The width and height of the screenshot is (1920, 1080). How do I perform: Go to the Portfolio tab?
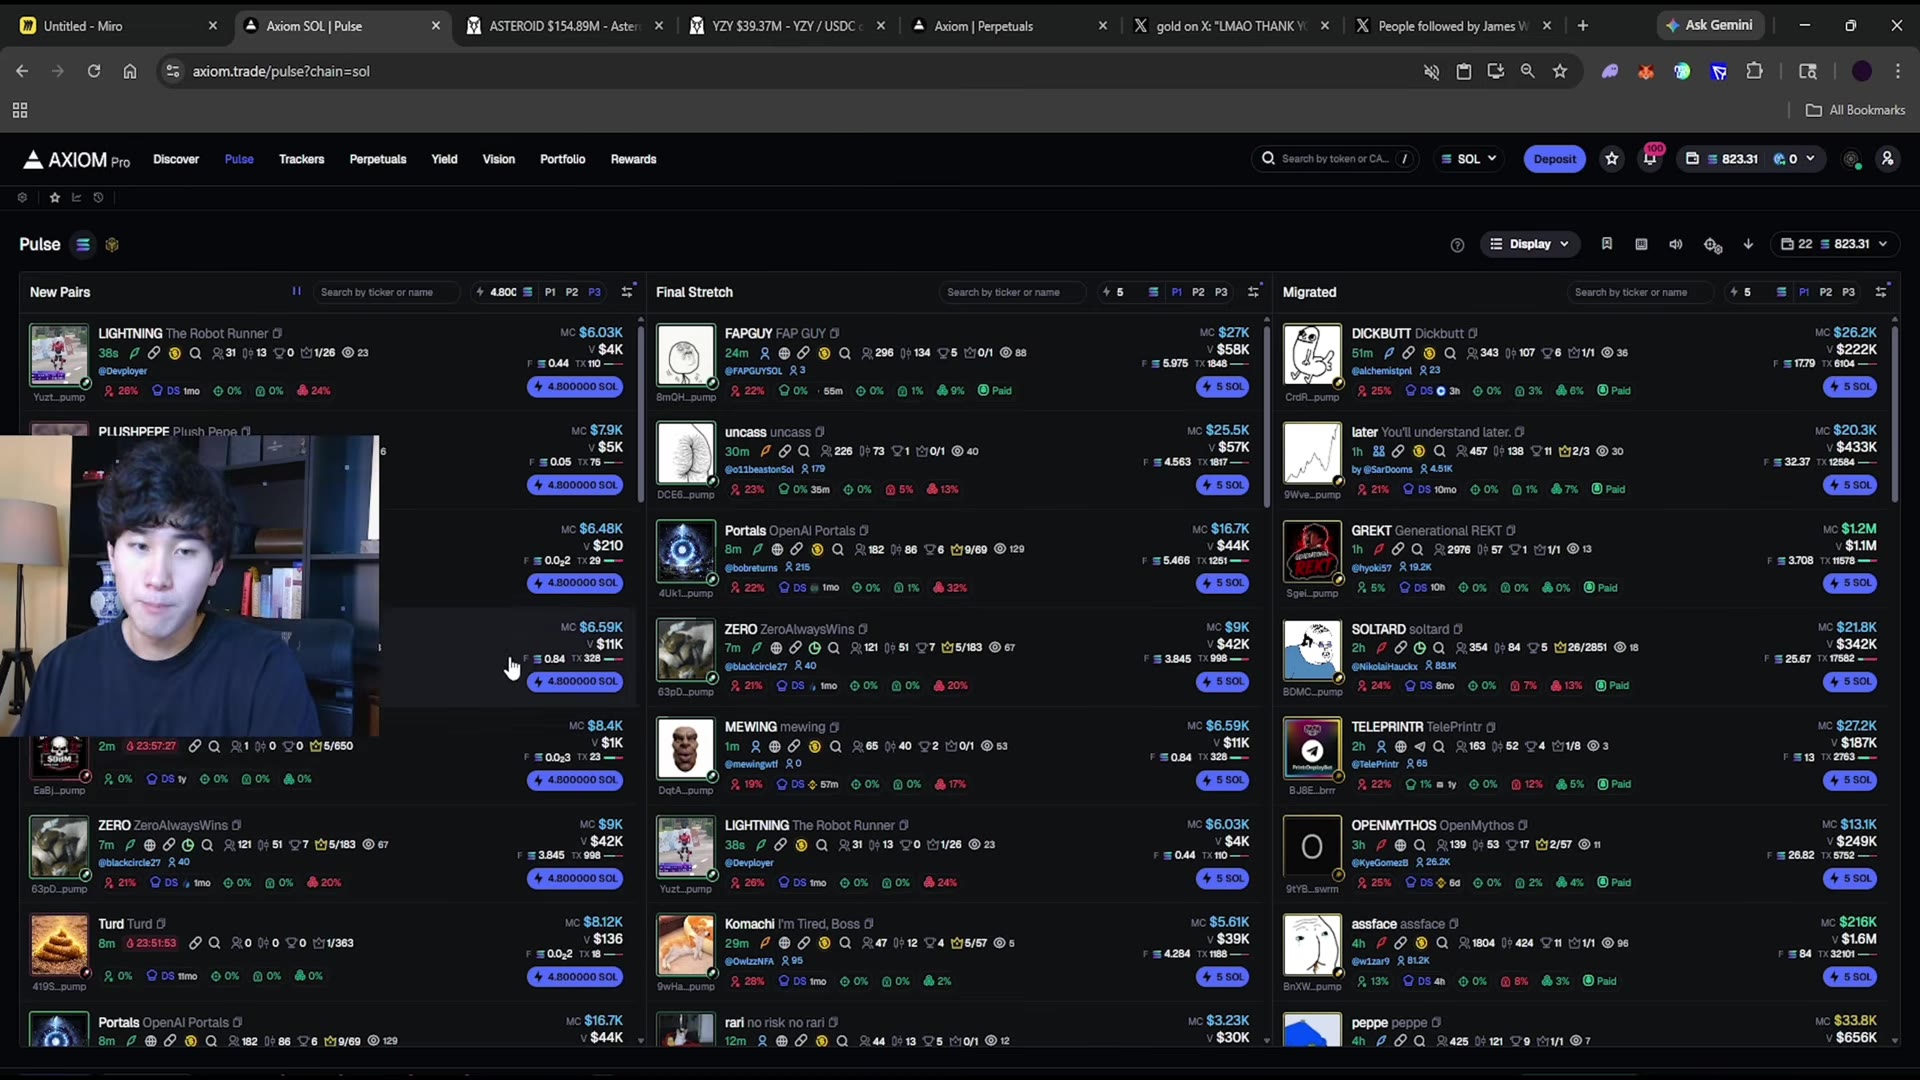[x=562, y=159]
